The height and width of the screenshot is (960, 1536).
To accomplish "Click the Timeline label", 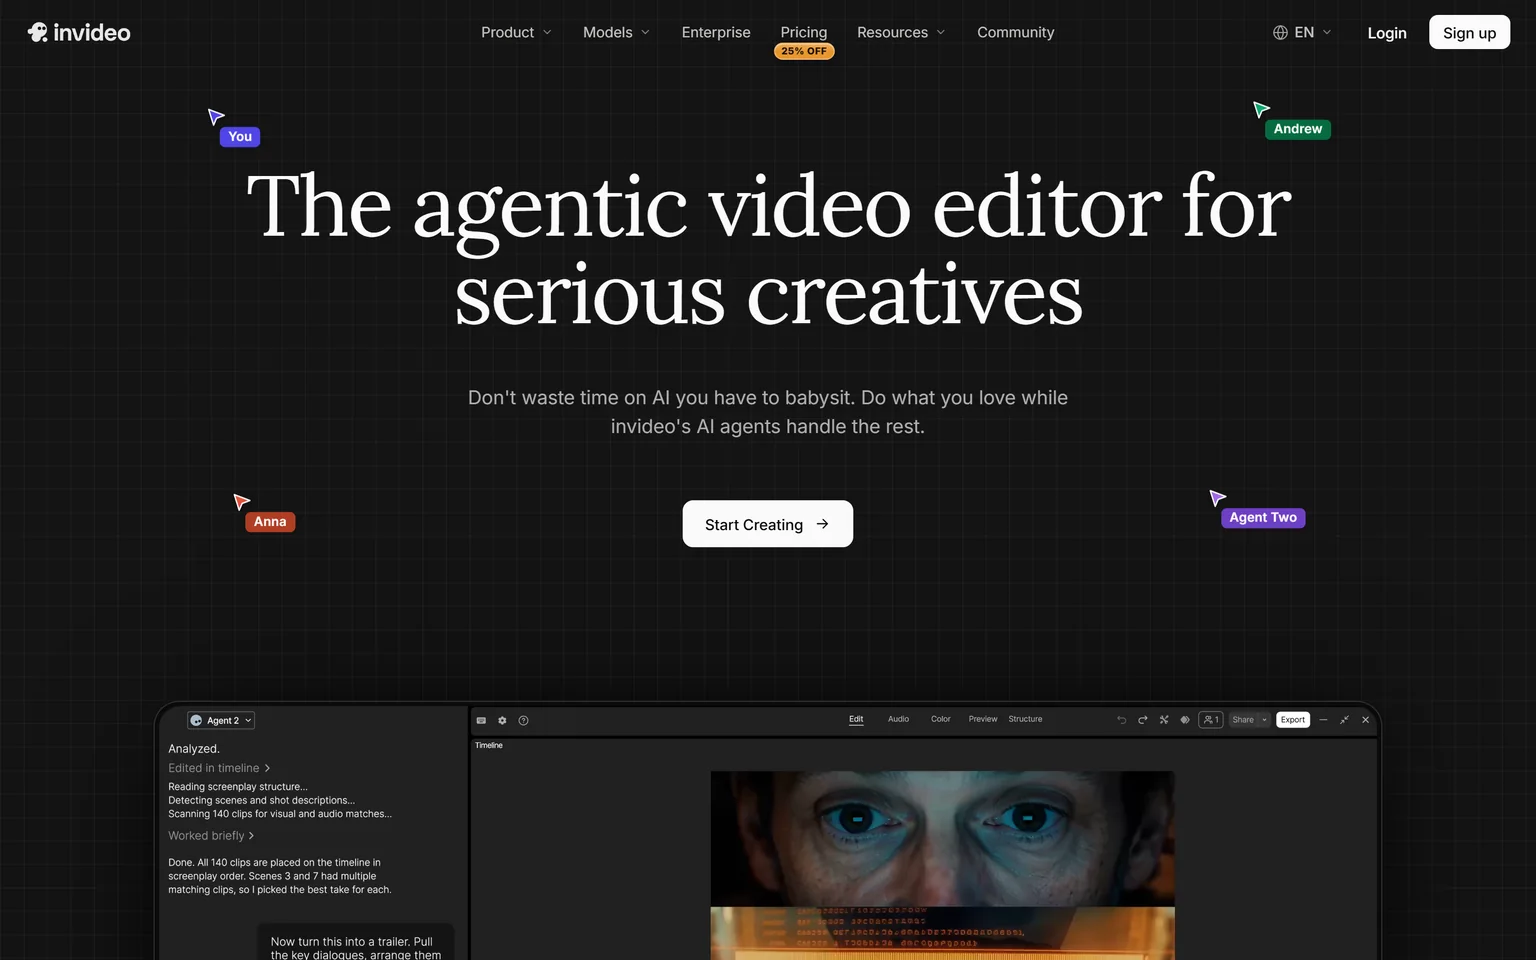I will click(489, 745).
